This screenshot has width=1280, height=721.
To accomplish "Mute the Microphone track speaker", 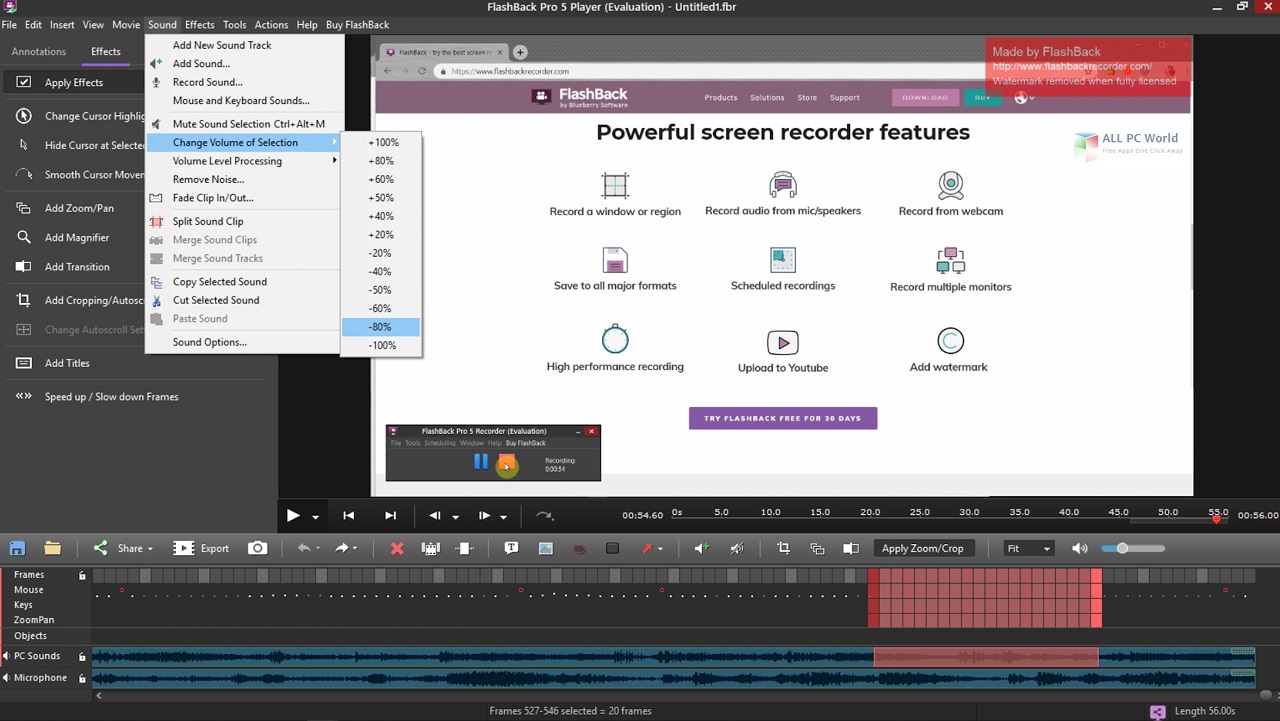I will [6, 678].
